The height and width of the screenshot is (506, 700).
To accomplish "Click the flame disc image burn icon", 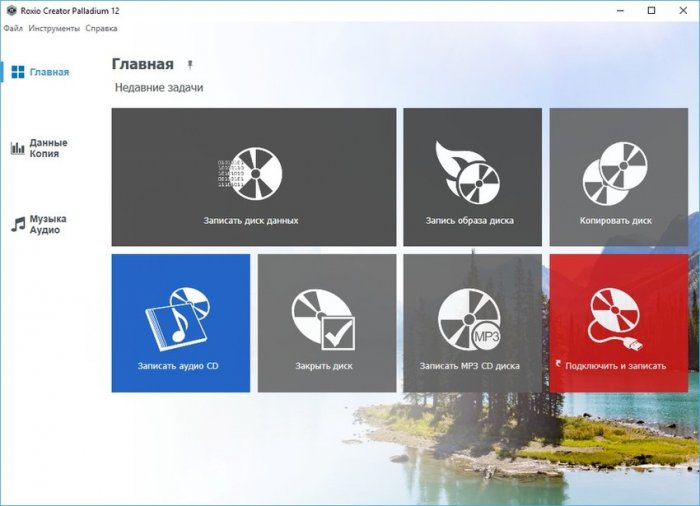I will [x=468, y=172].
